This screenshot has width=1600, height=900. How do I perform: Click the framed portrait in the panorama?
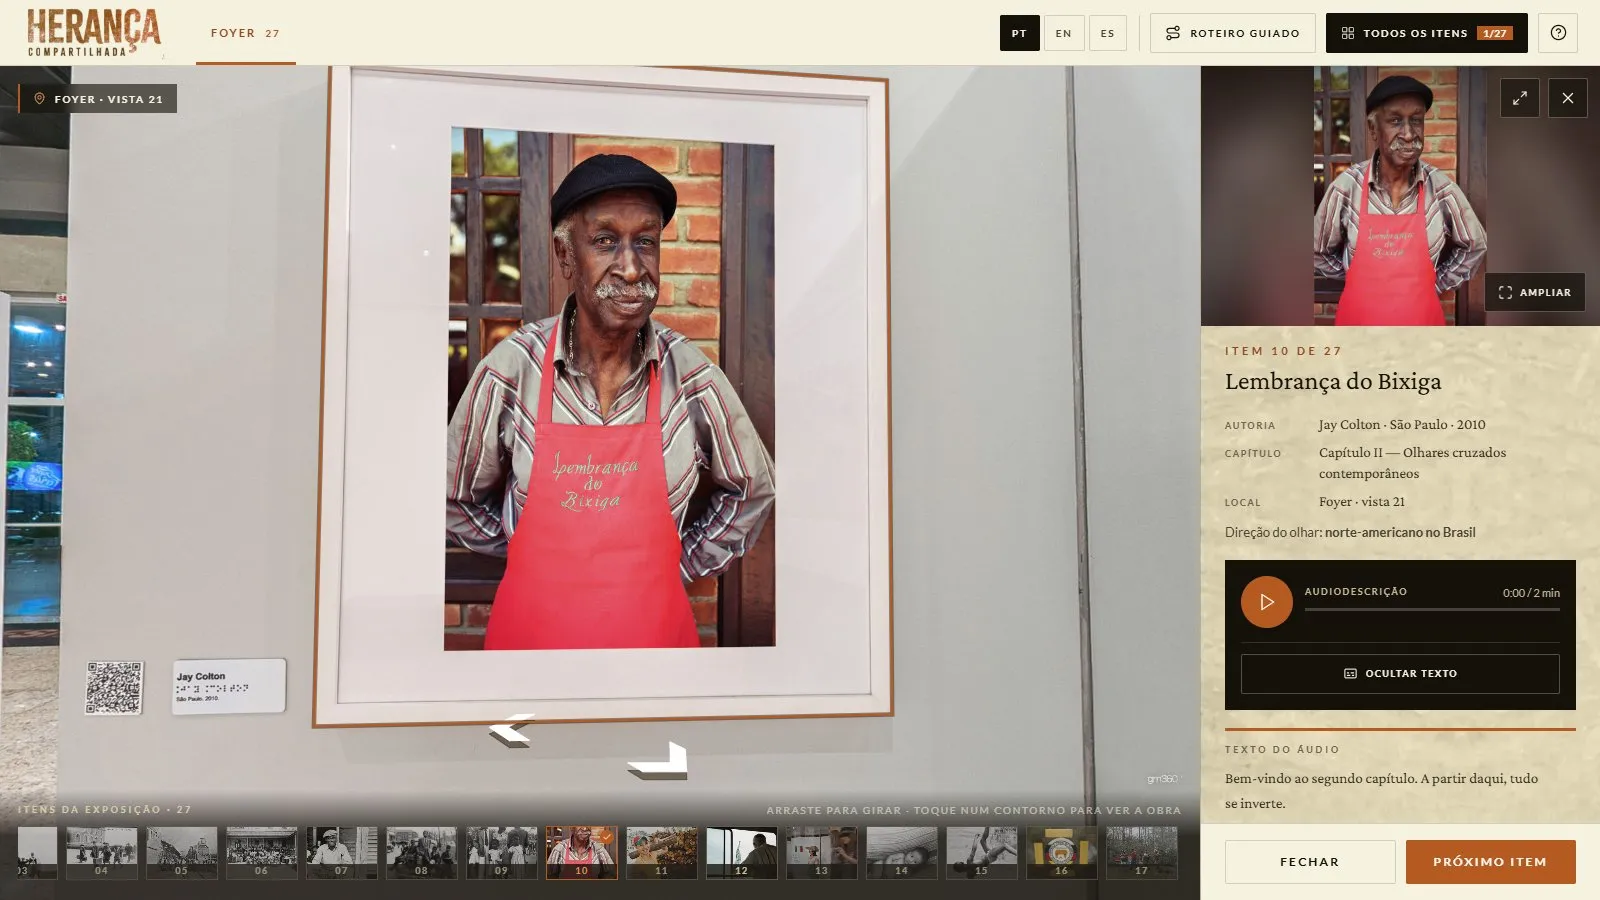[x=603, y=395]
